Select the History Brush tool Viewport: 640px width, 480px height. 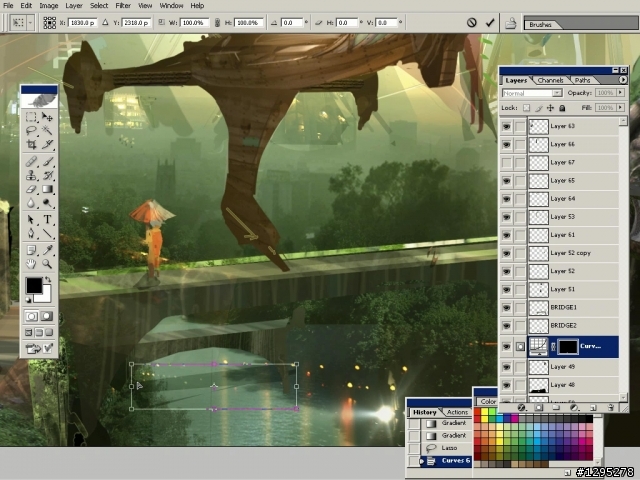point(47,176)
